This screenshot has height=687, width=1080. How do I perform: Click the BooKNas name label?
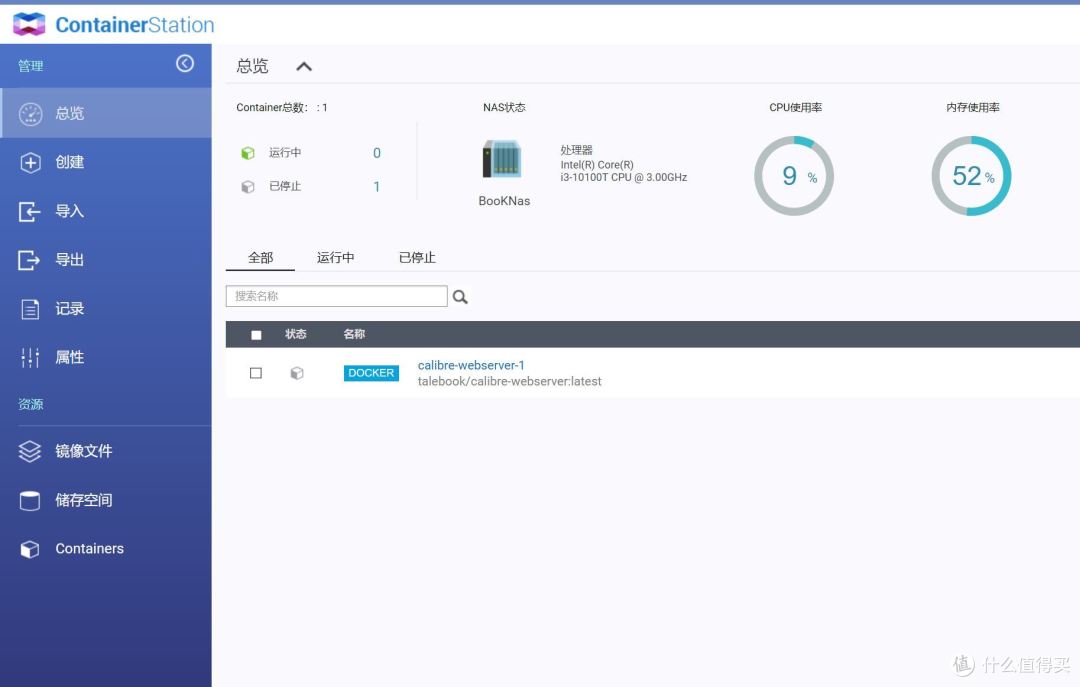[x=504, y=201]
